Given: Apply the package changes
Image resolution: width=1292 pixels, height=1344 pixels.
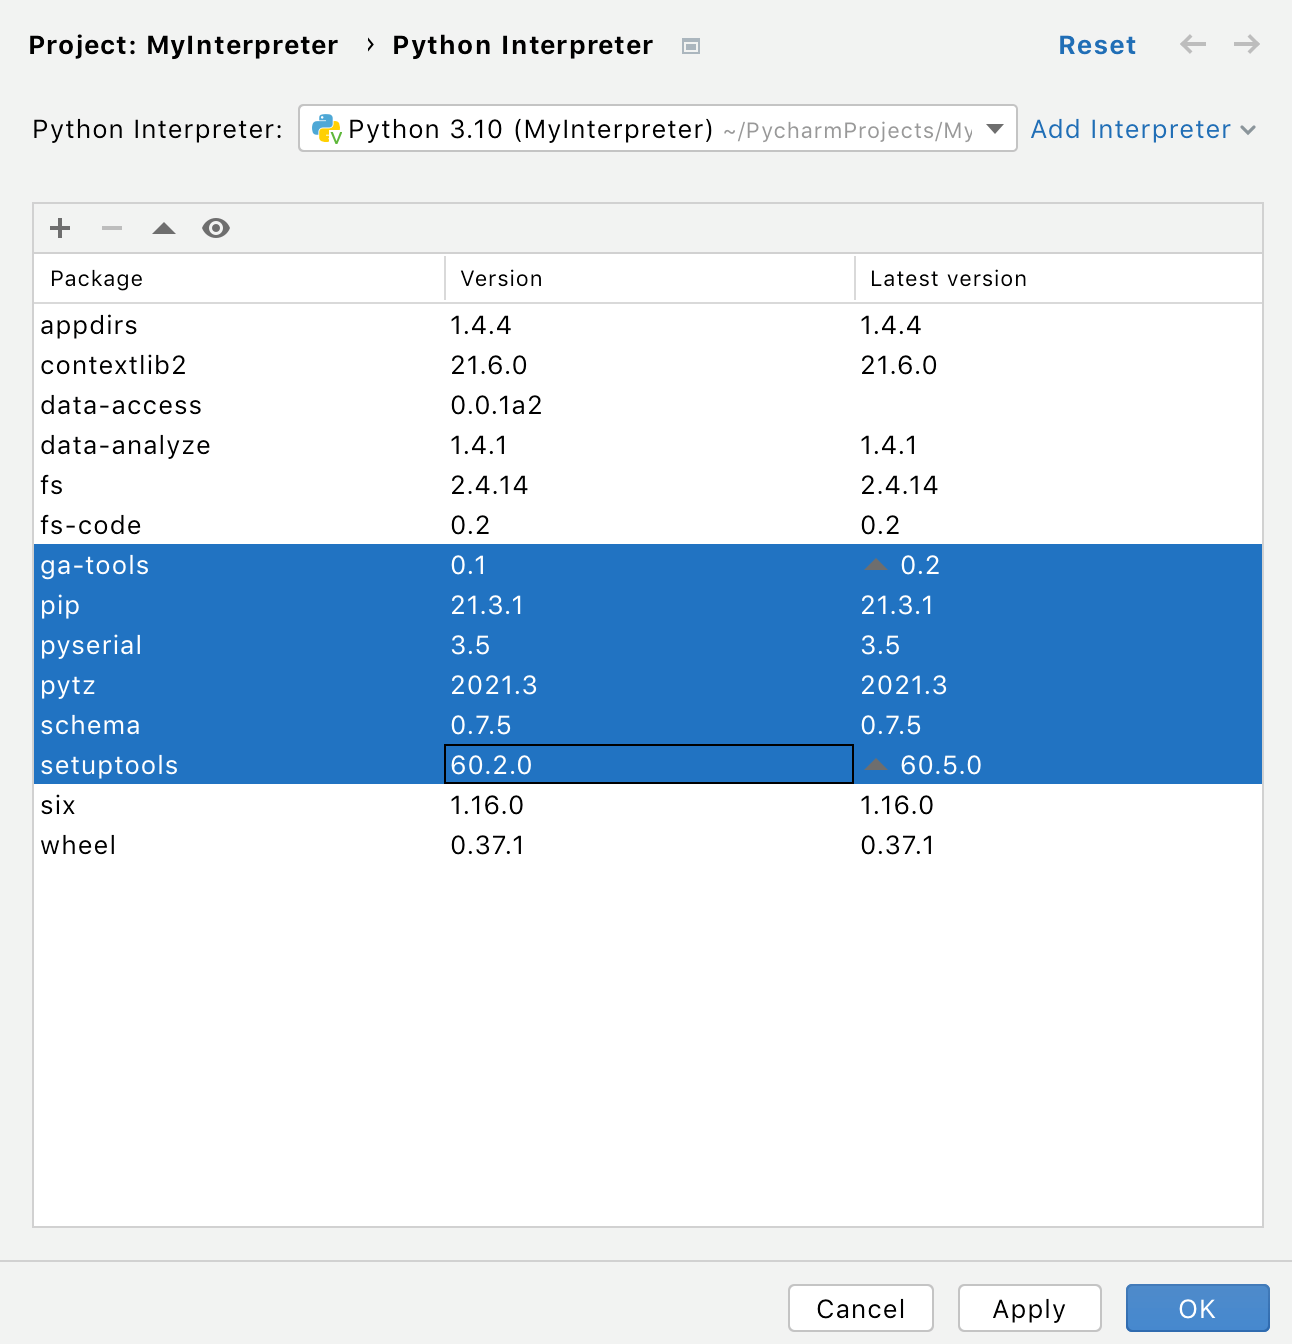Looking at the screenshot, I should click(1029, 1308).
